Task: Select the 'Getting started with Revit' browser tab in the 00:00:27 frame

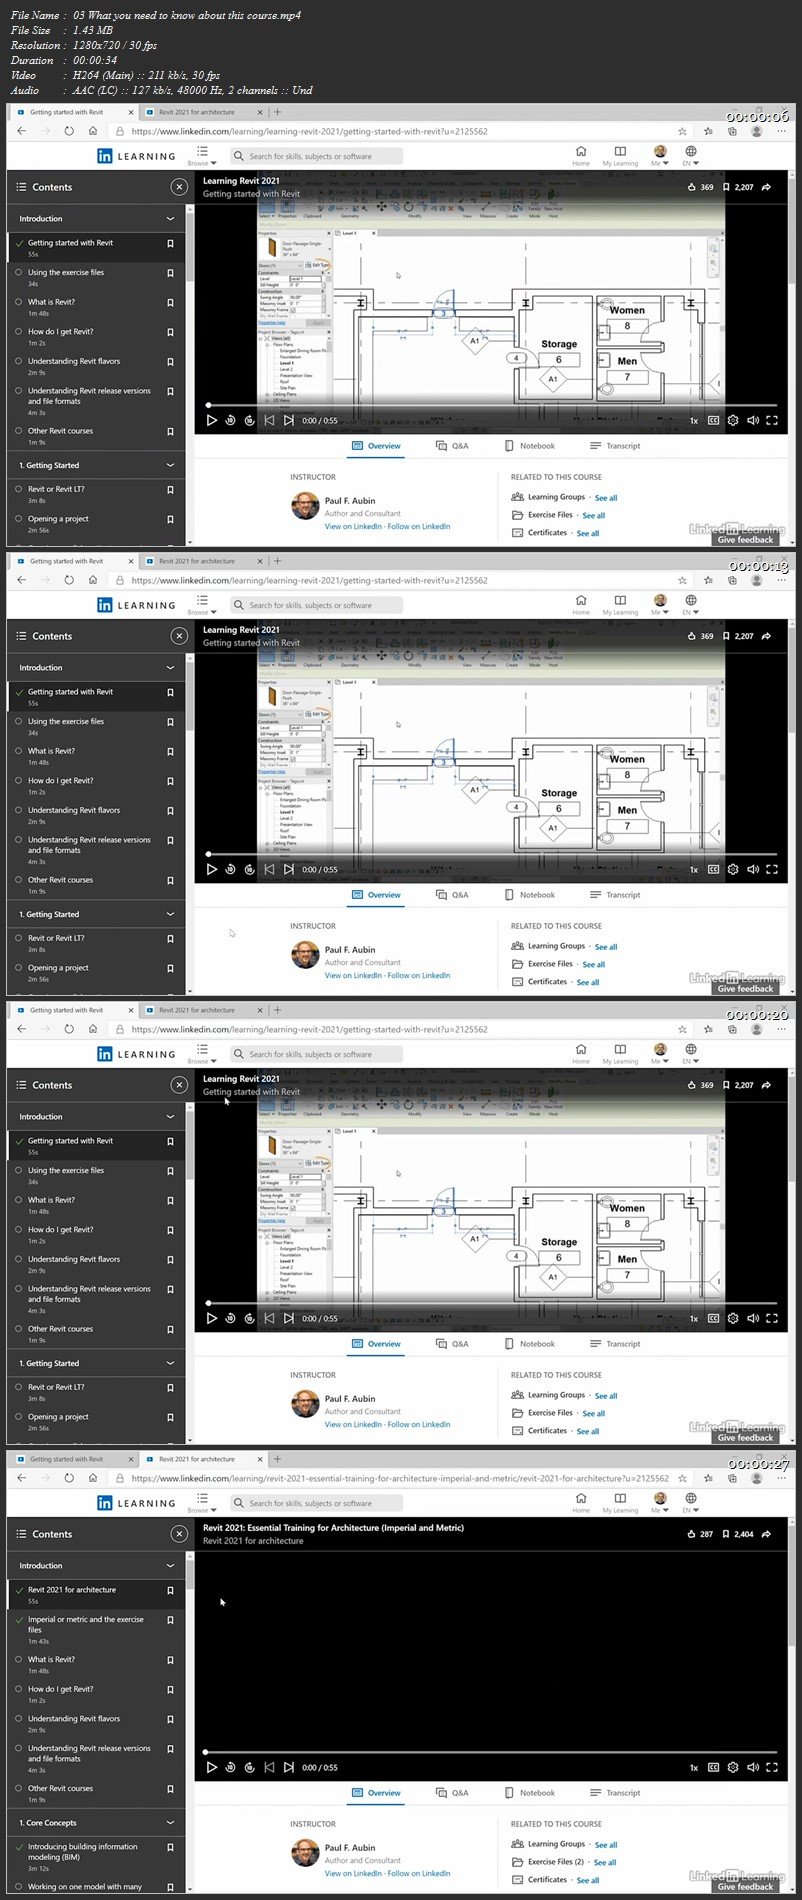Action: (67, 1459)
